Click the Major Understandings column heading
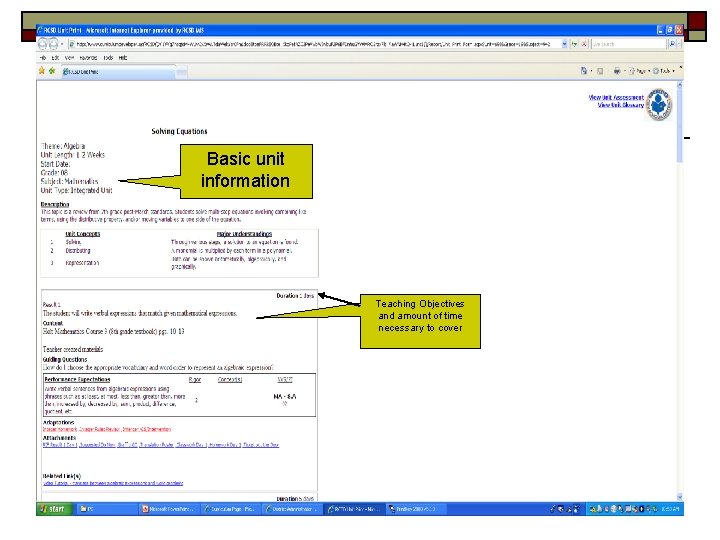This screenshot has height=540, width=720. coord(244,234)
